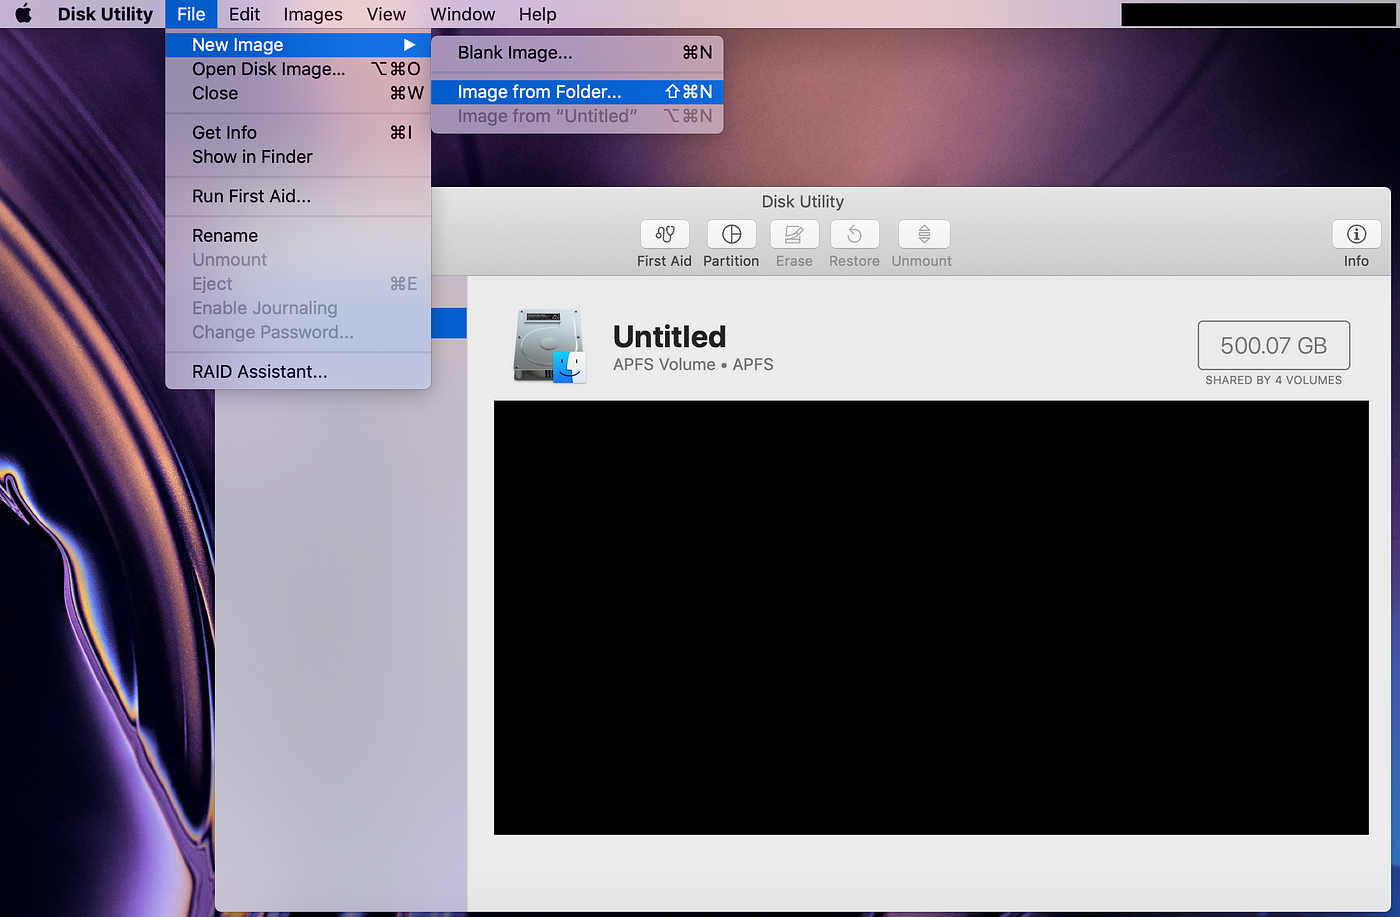Screen dimensions: 1400x917
Task: Choose Blank Image from submenu
Action: [577, 53]
